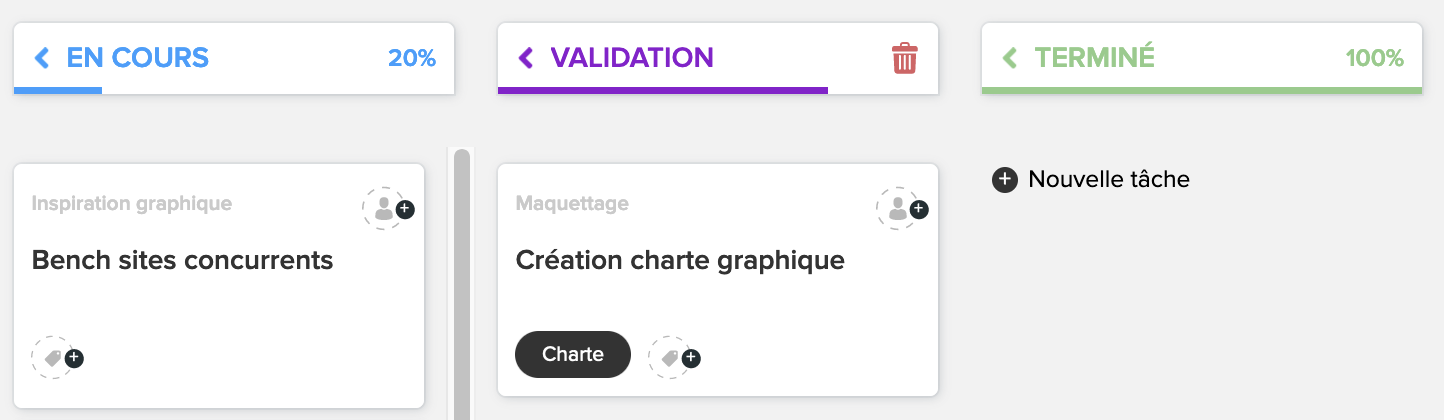Add a tag to Bench sites concurrents
The width and height of the screenshot is (1444, 420).
(58, 357)
